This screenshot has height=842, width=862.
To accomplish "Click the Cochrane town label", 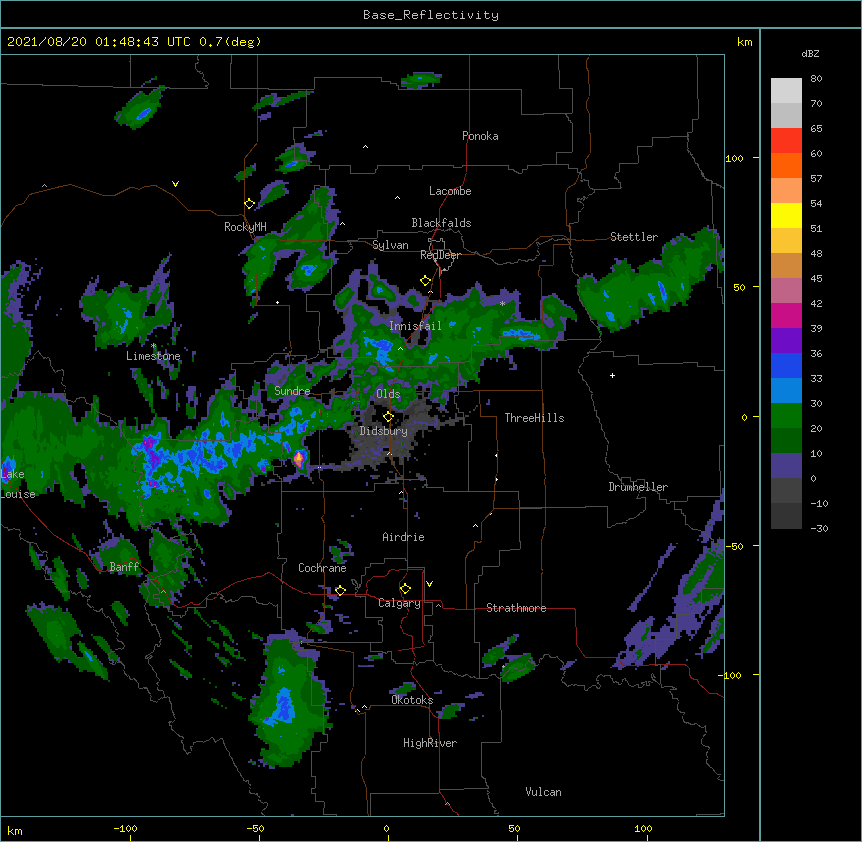I will click(322, 568).
